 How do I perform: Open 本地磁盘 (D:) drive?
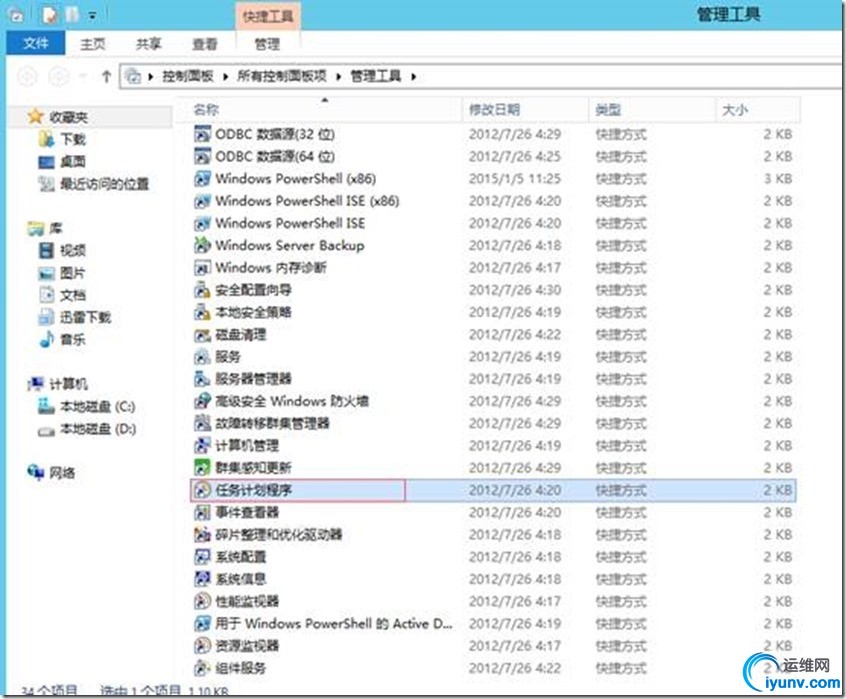(x=98, y=429)
